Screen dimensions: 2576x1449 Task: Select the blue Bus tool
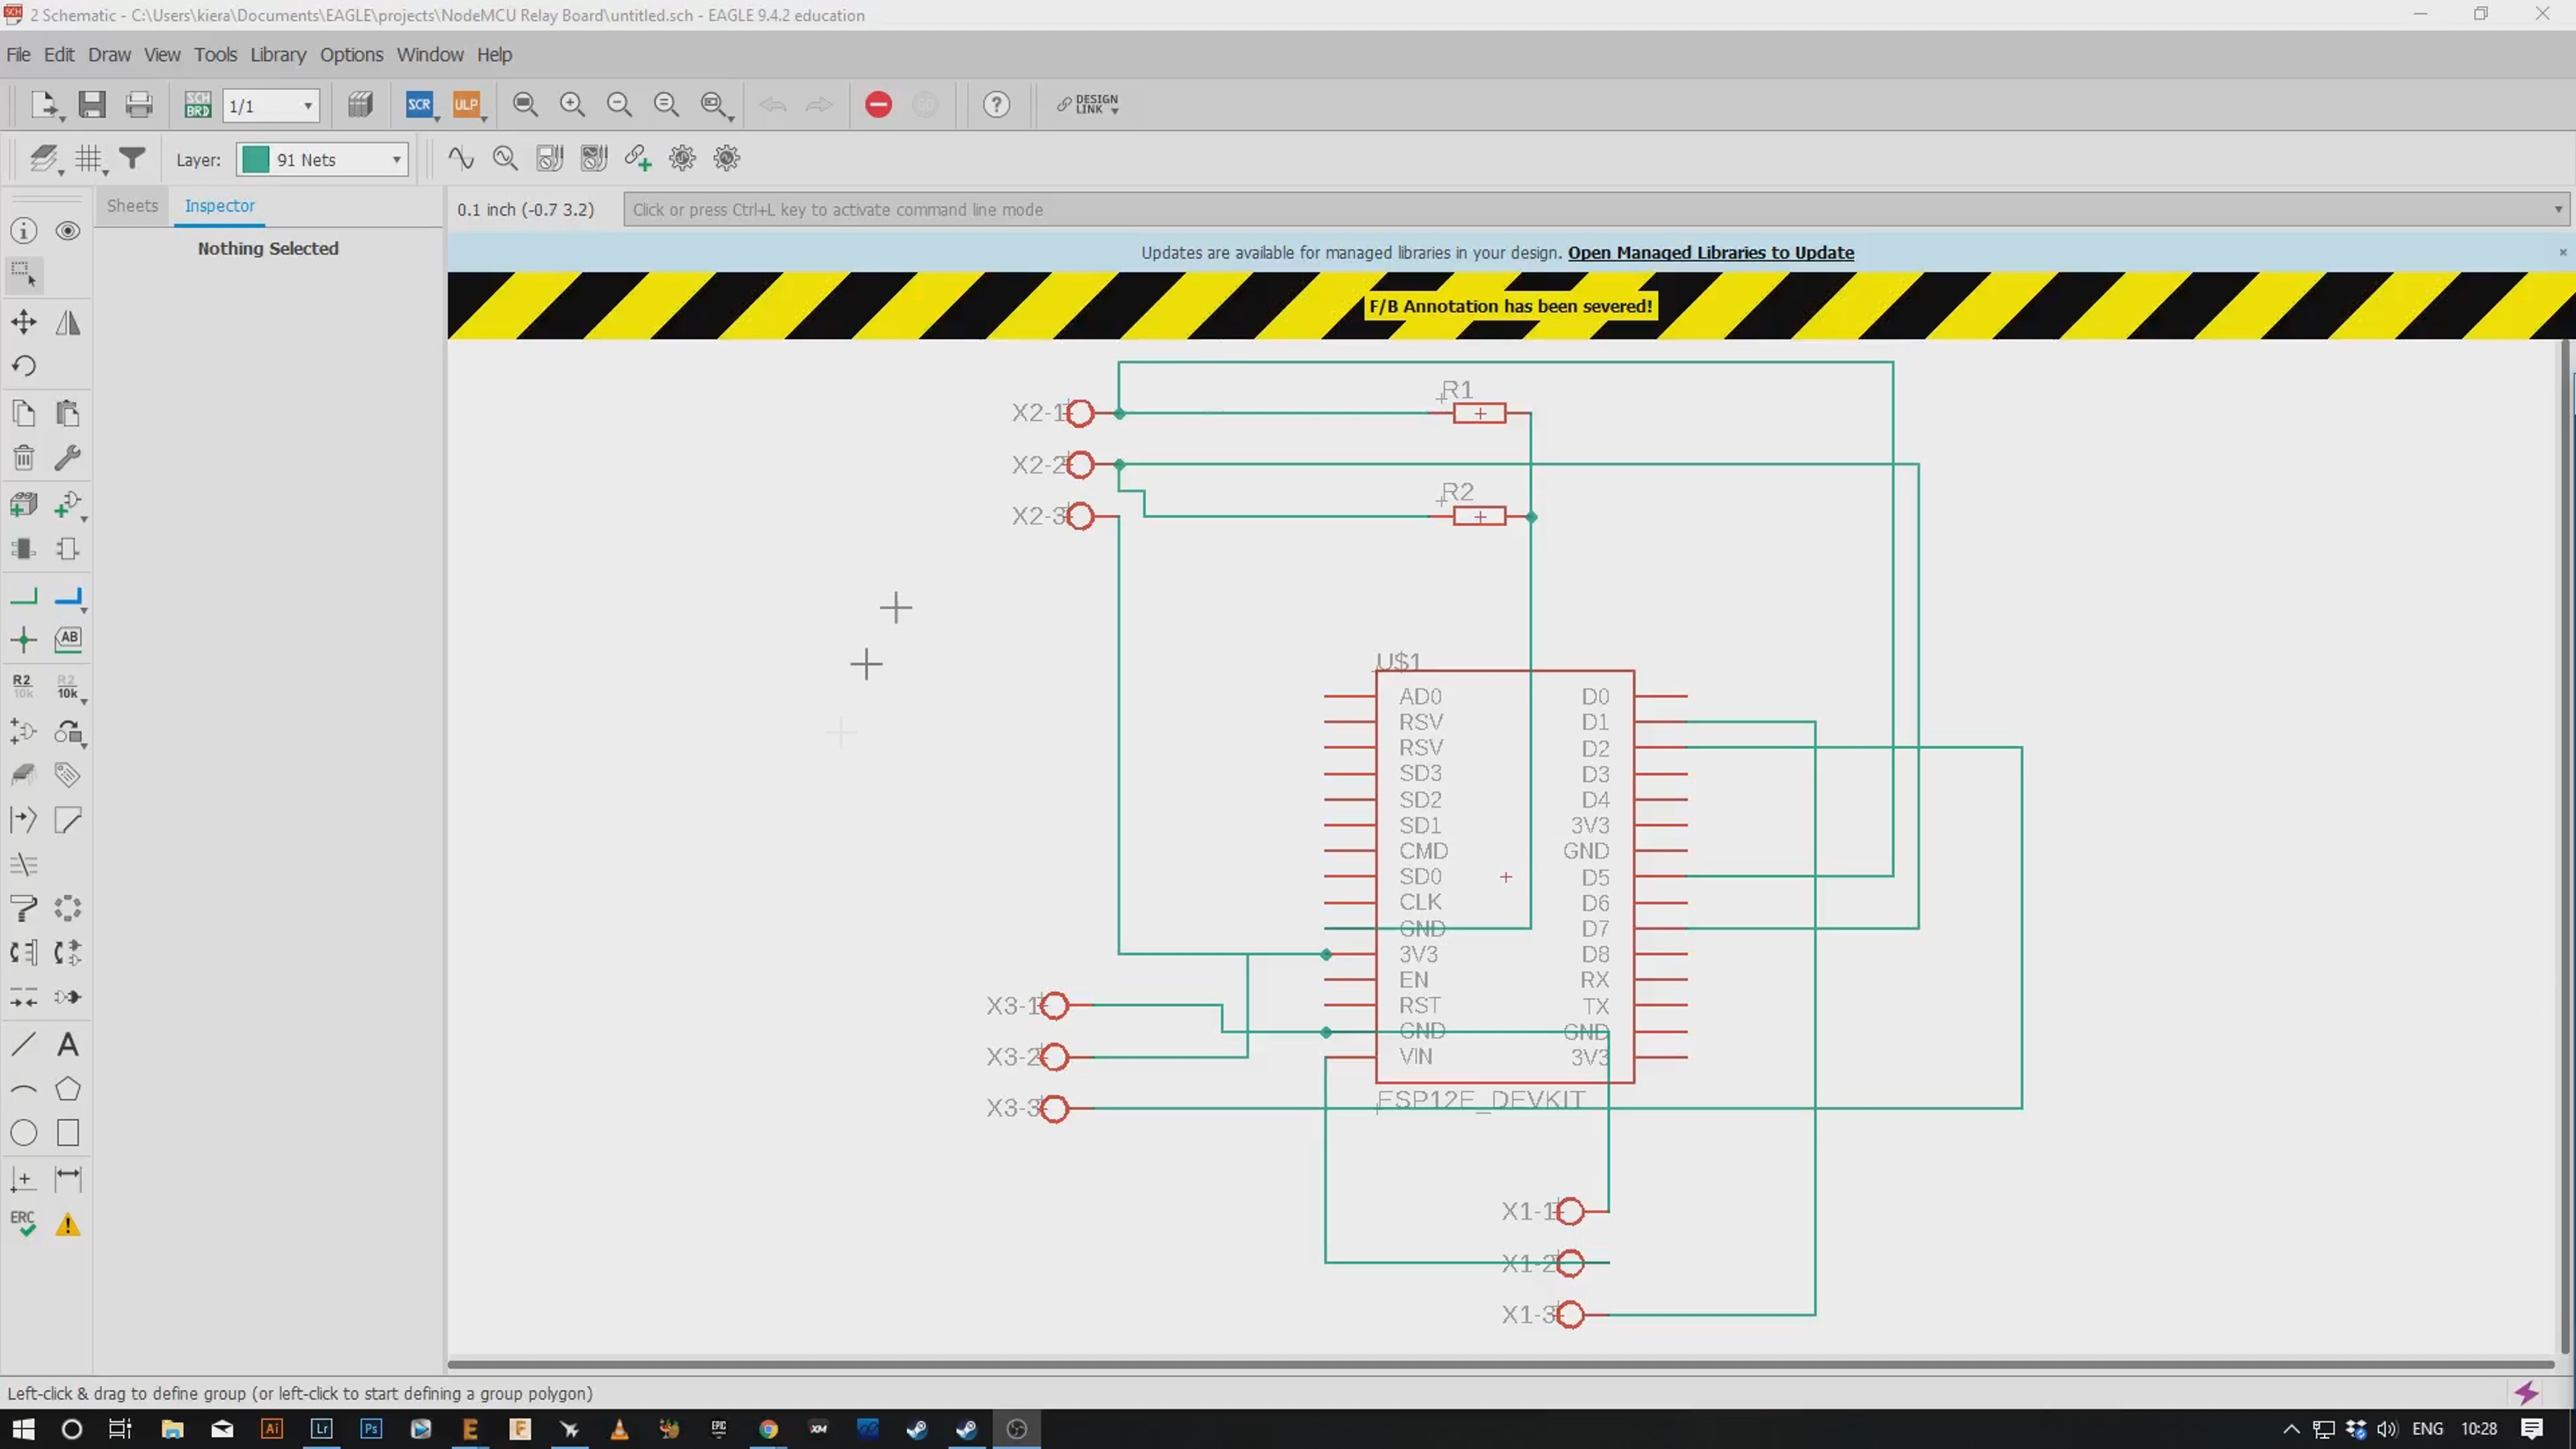coord(67,597)
